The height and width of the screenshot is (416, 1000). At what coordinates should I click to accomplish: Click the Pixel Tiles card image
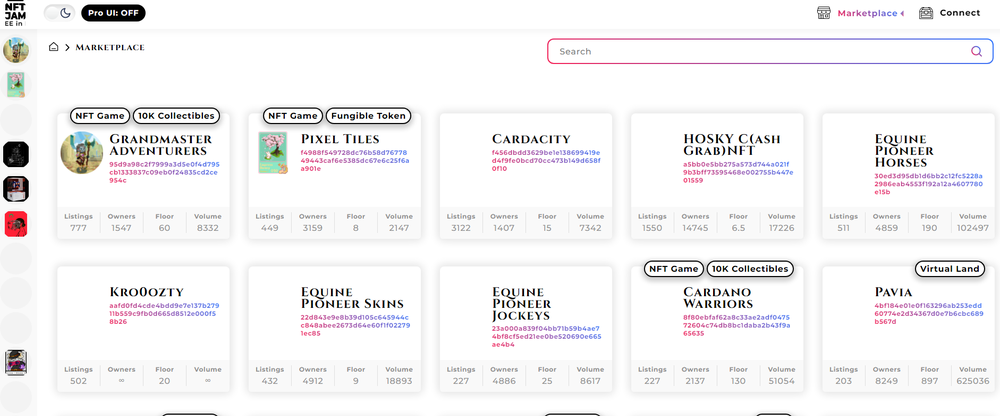point(272,152)
